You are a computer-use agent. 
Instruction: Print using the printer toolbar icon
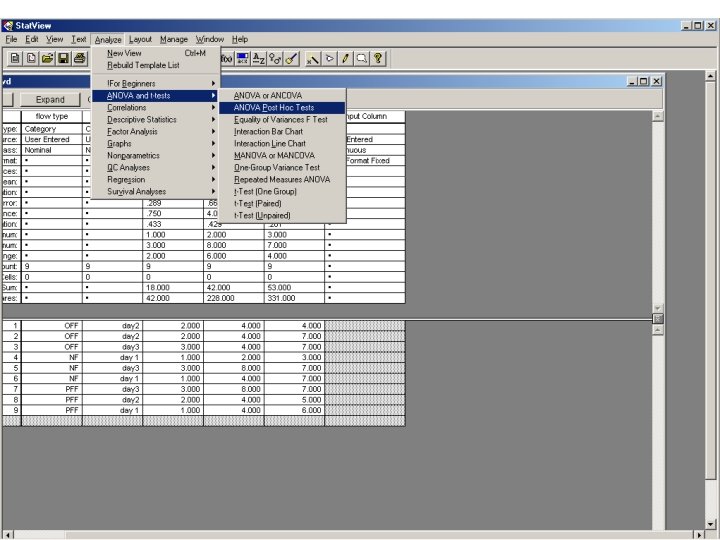pos(79,58)
